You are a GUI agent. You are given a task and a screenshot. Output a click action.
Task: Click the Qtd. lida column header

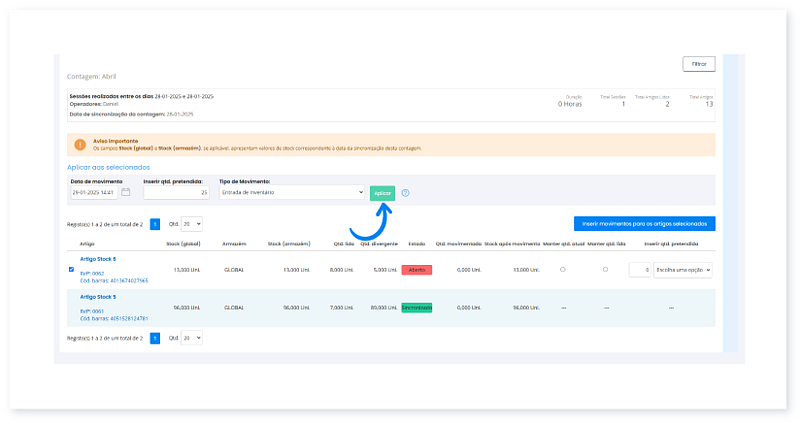tap(343, 244)
